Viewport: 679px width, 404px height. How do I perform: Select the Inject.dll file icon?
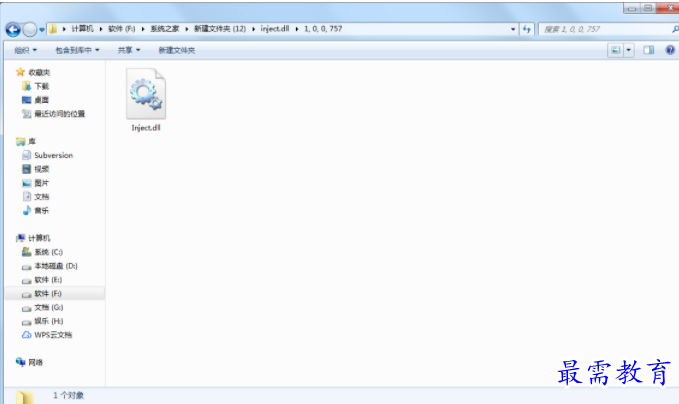(146, 94)
